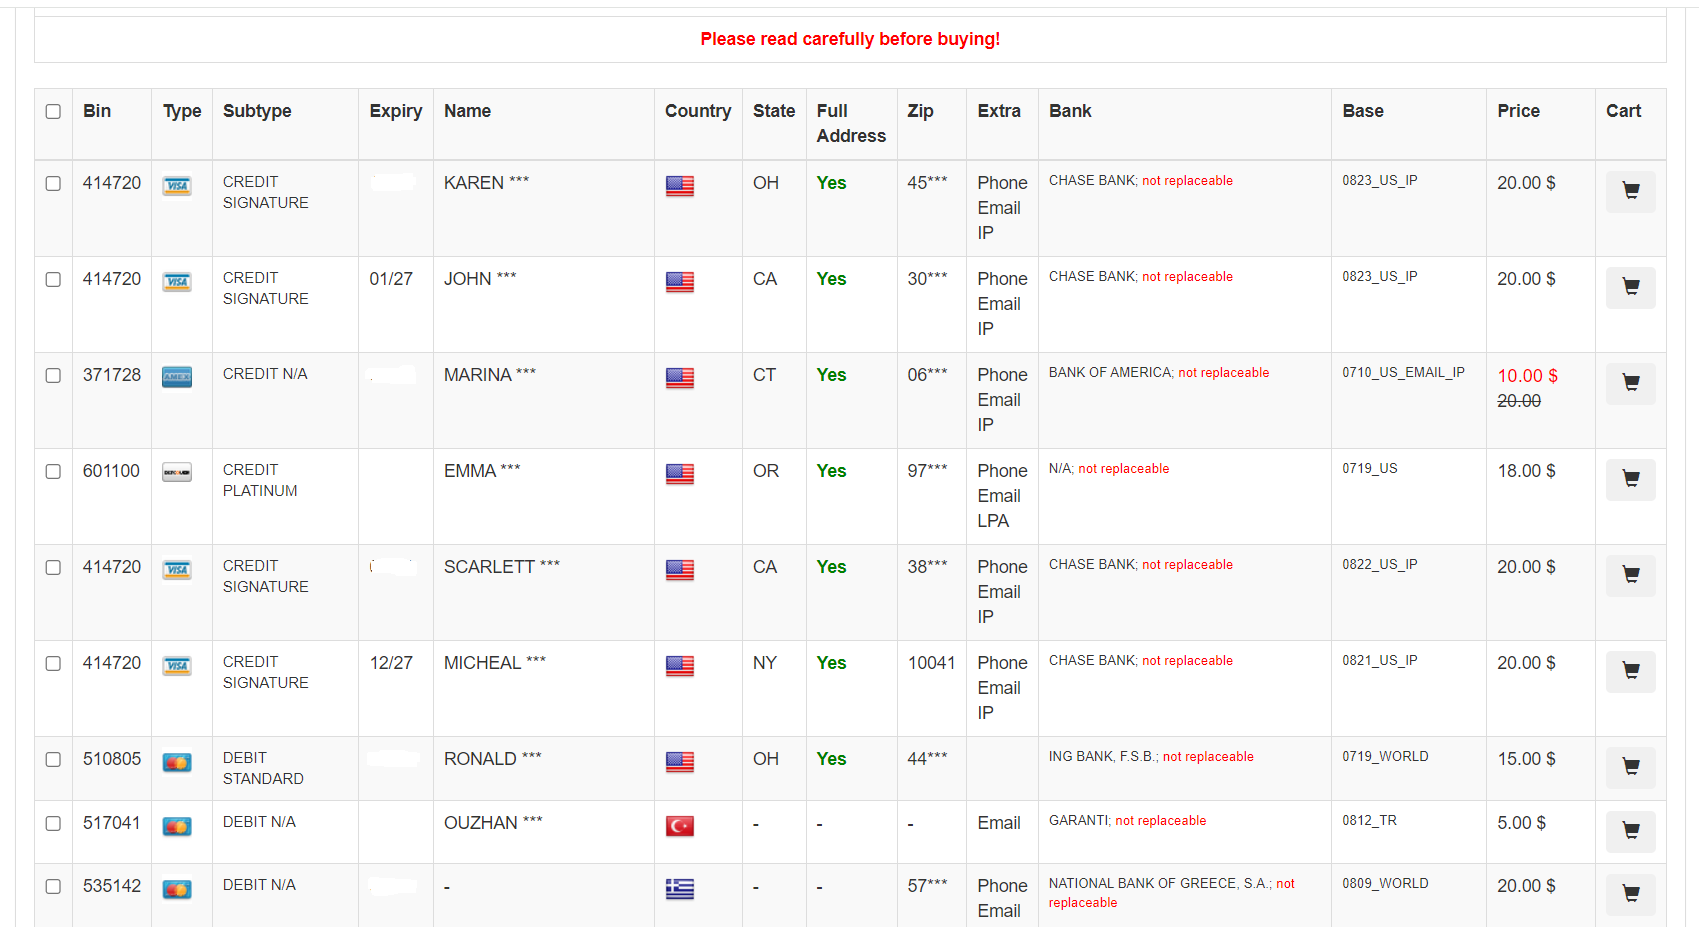Viewport: 1699px width, 927px height.
Task: Tick the checkbox for the MICHEAL row
Action: pyautogui.click(x=53, y=664)
